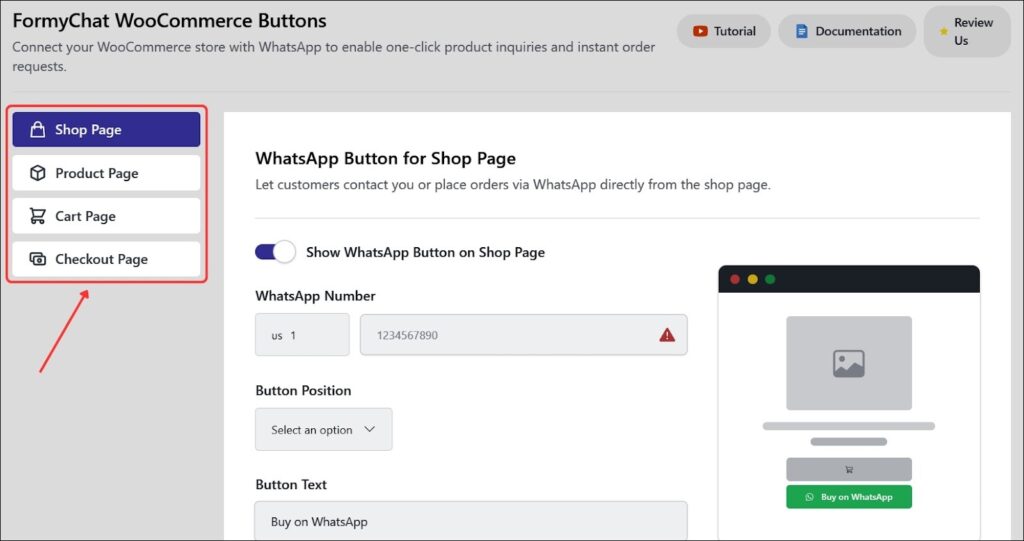Click the box icon next to Product Page
Viewport: 1024px width, 541px height.
38,173
